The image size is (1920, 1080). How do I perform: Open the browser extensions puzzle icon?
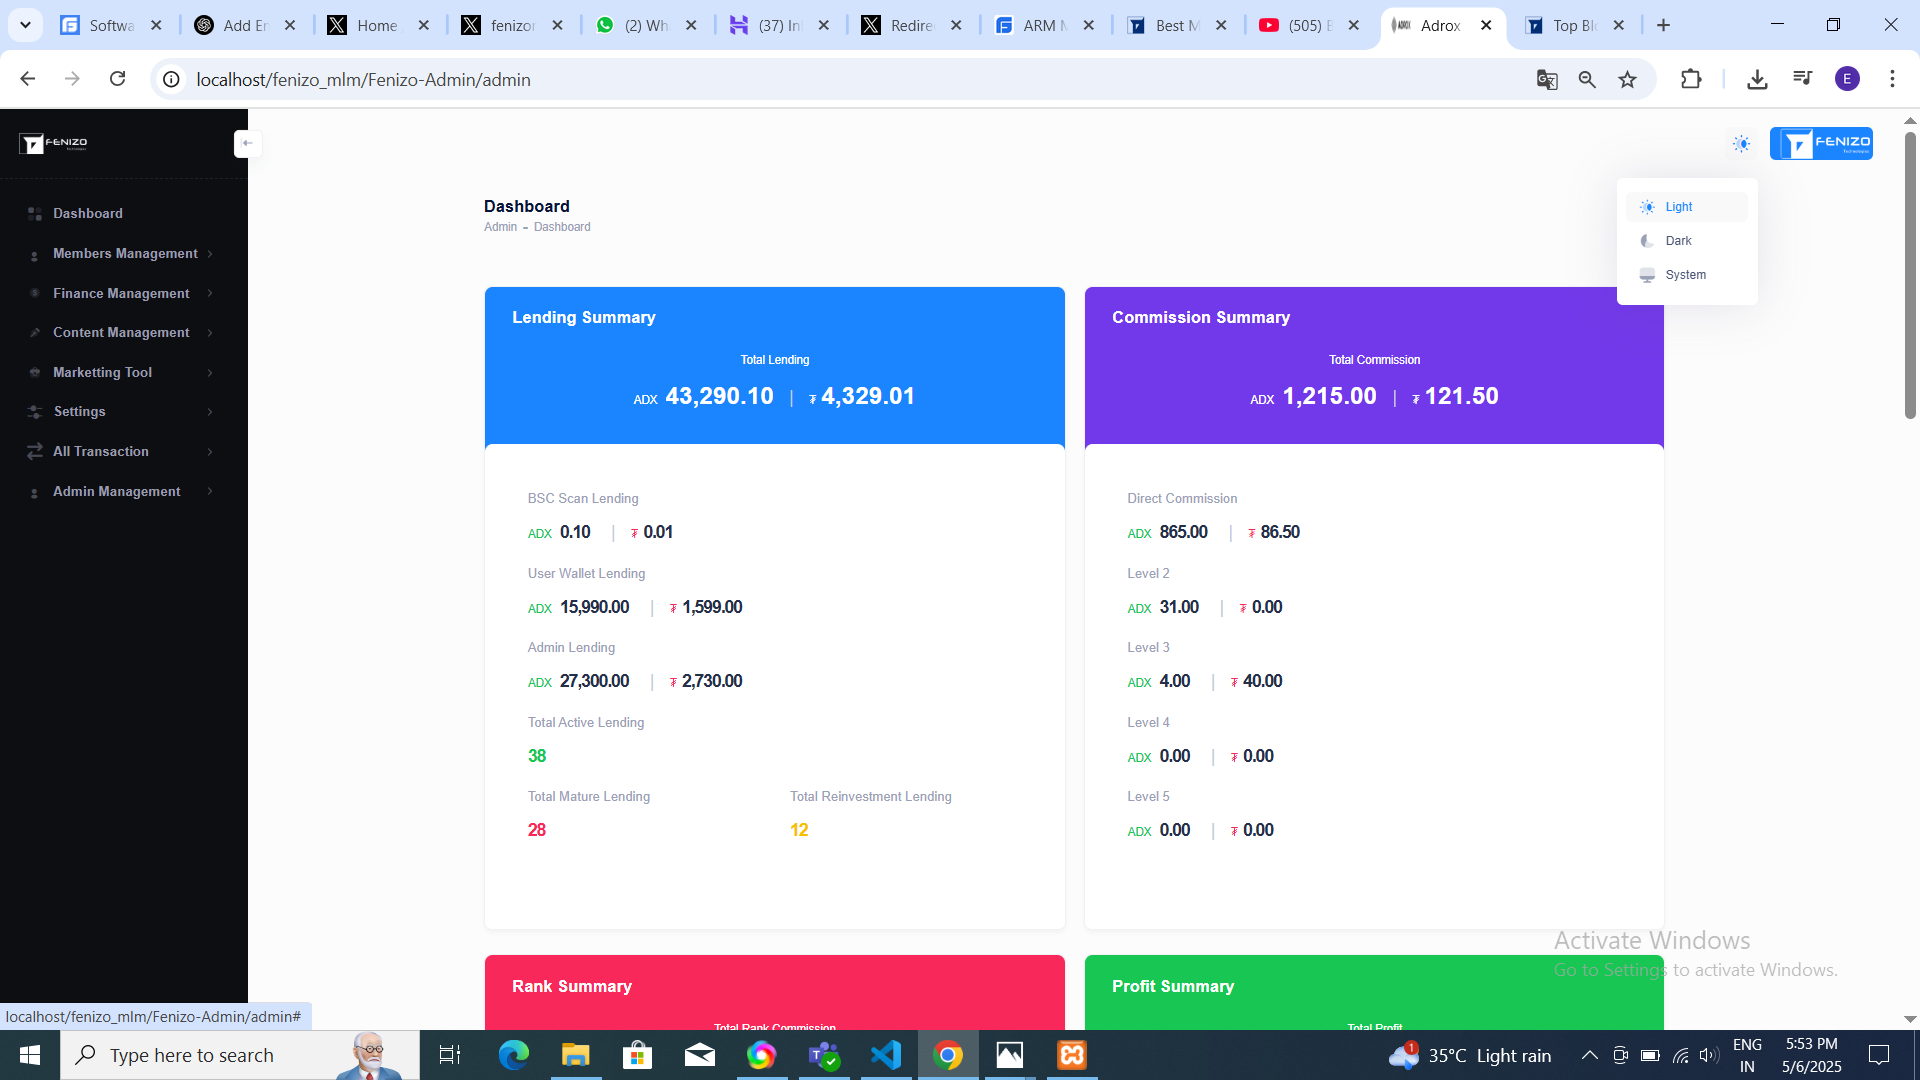pos(1691,79)
